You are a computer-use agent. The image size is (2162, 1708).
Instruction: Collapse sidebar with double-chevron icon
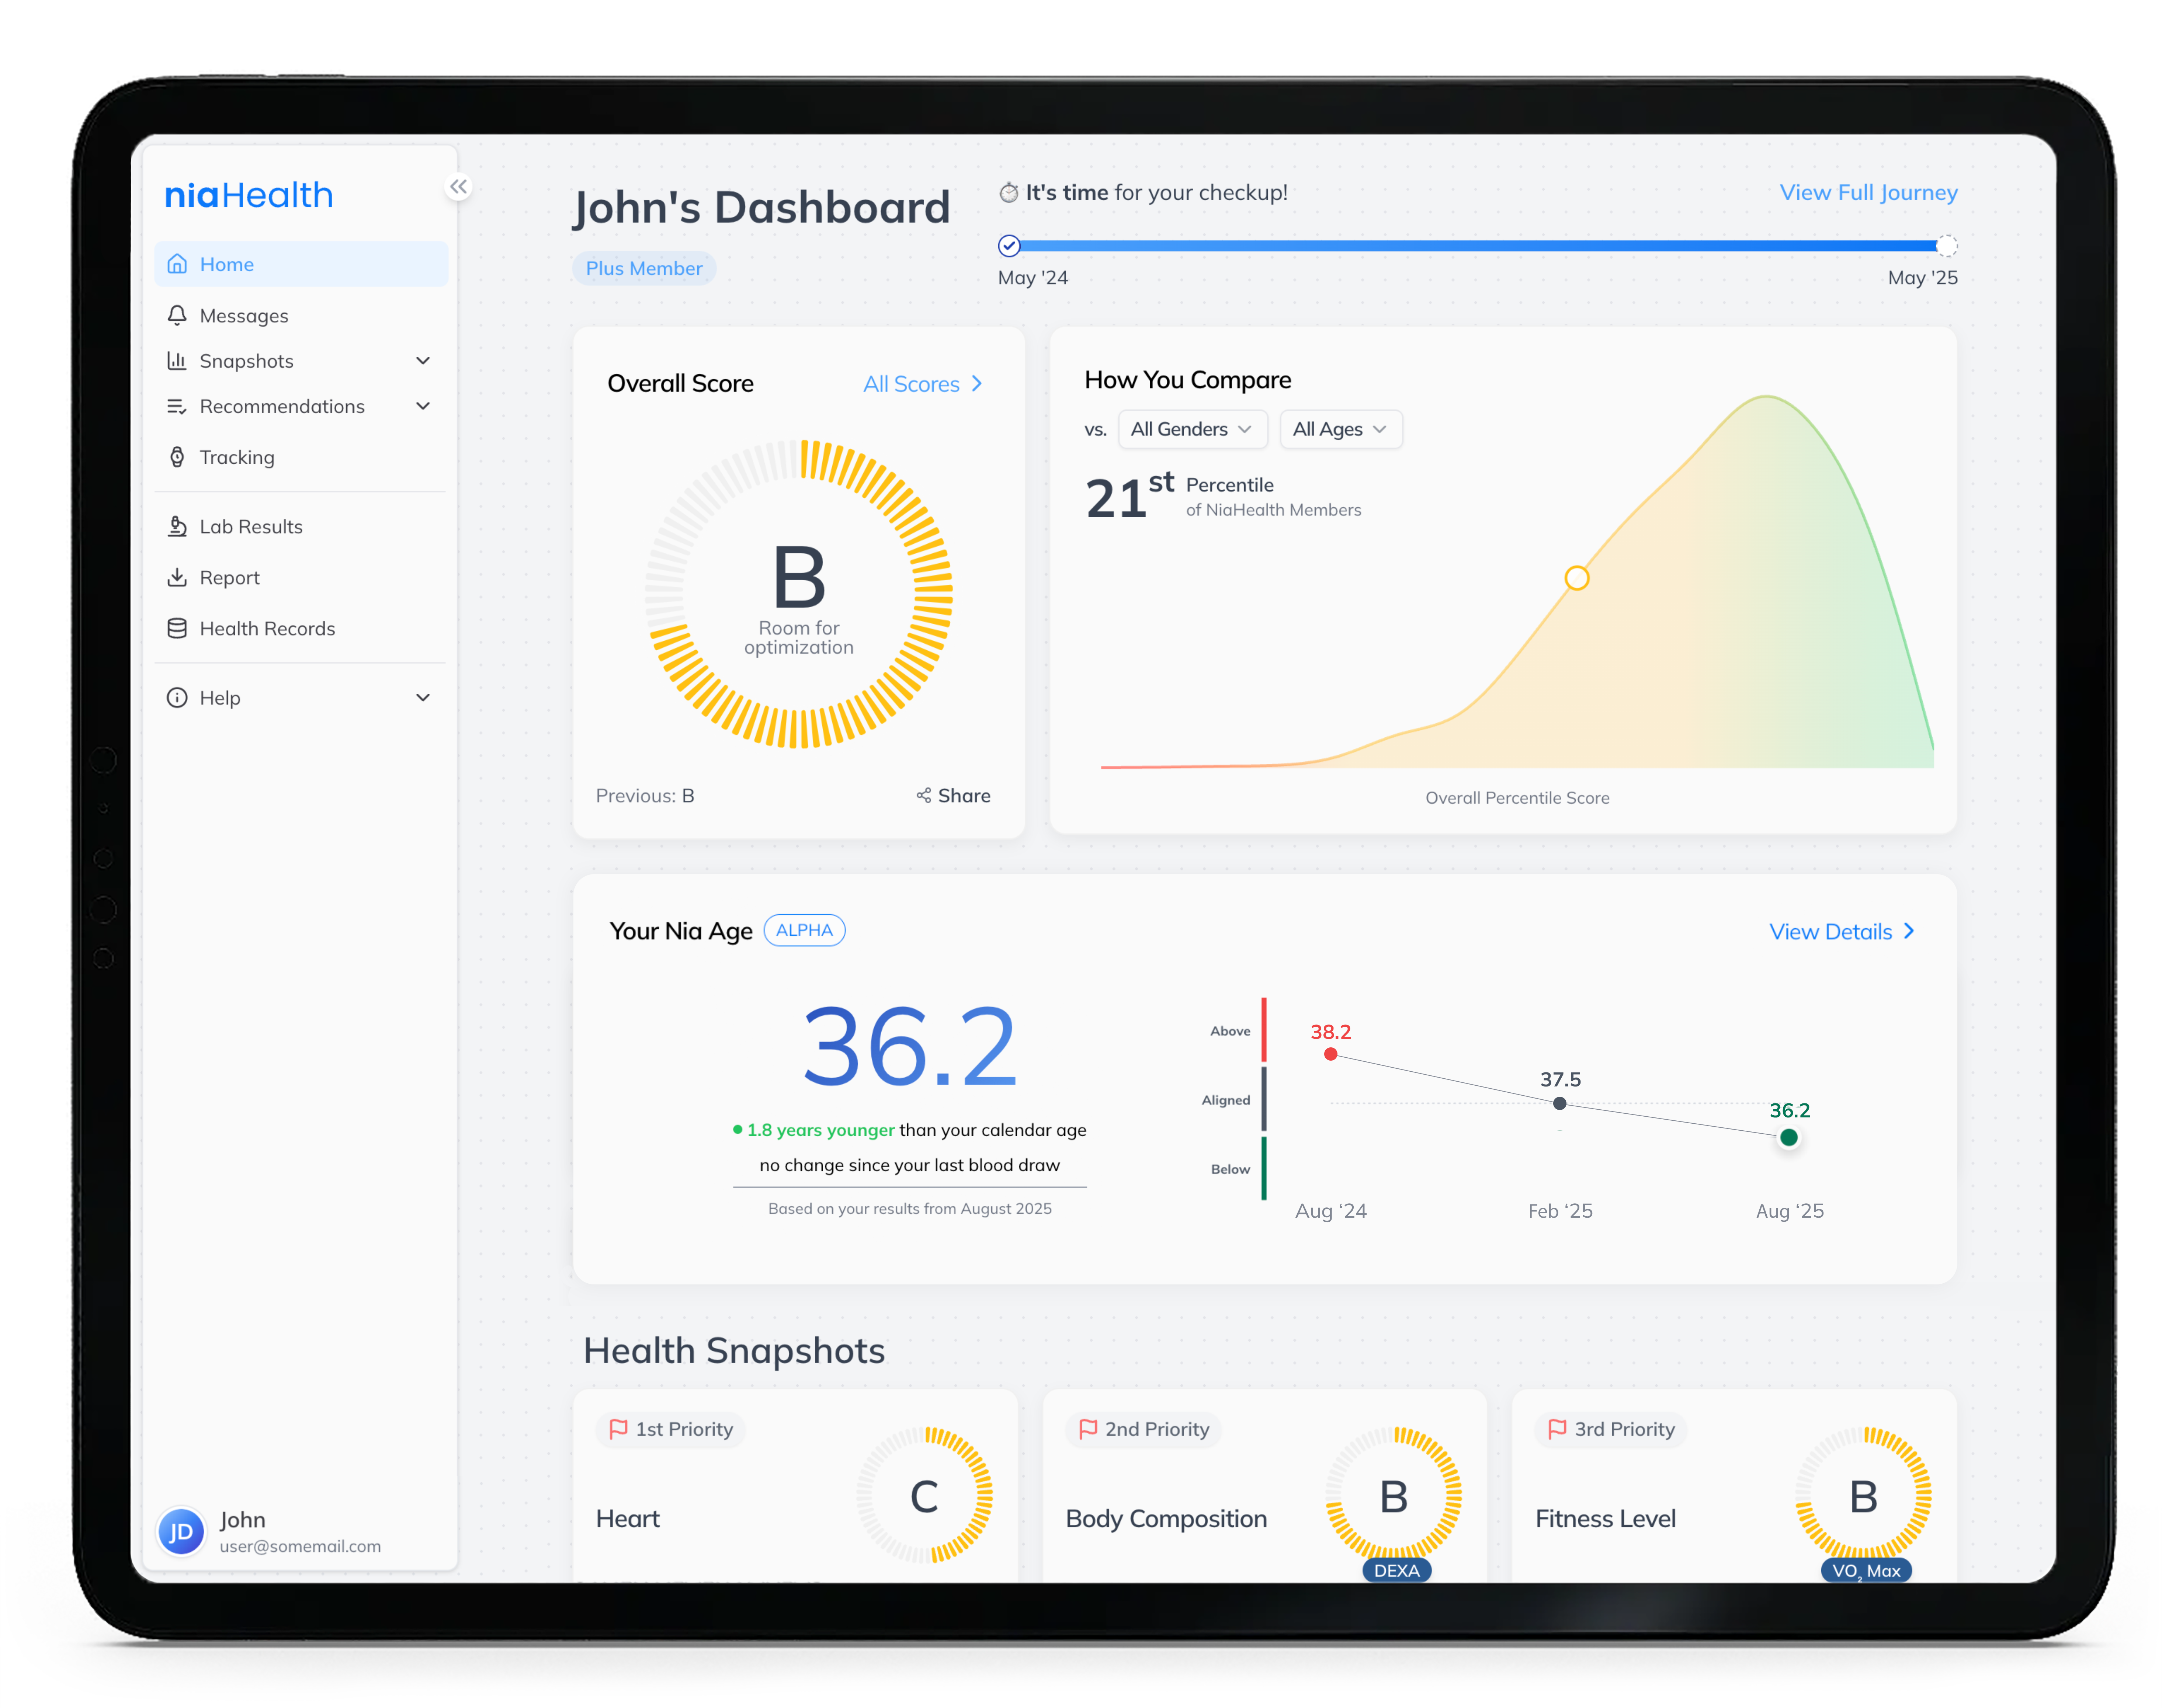pyautogui.click(x=458, y=187)
